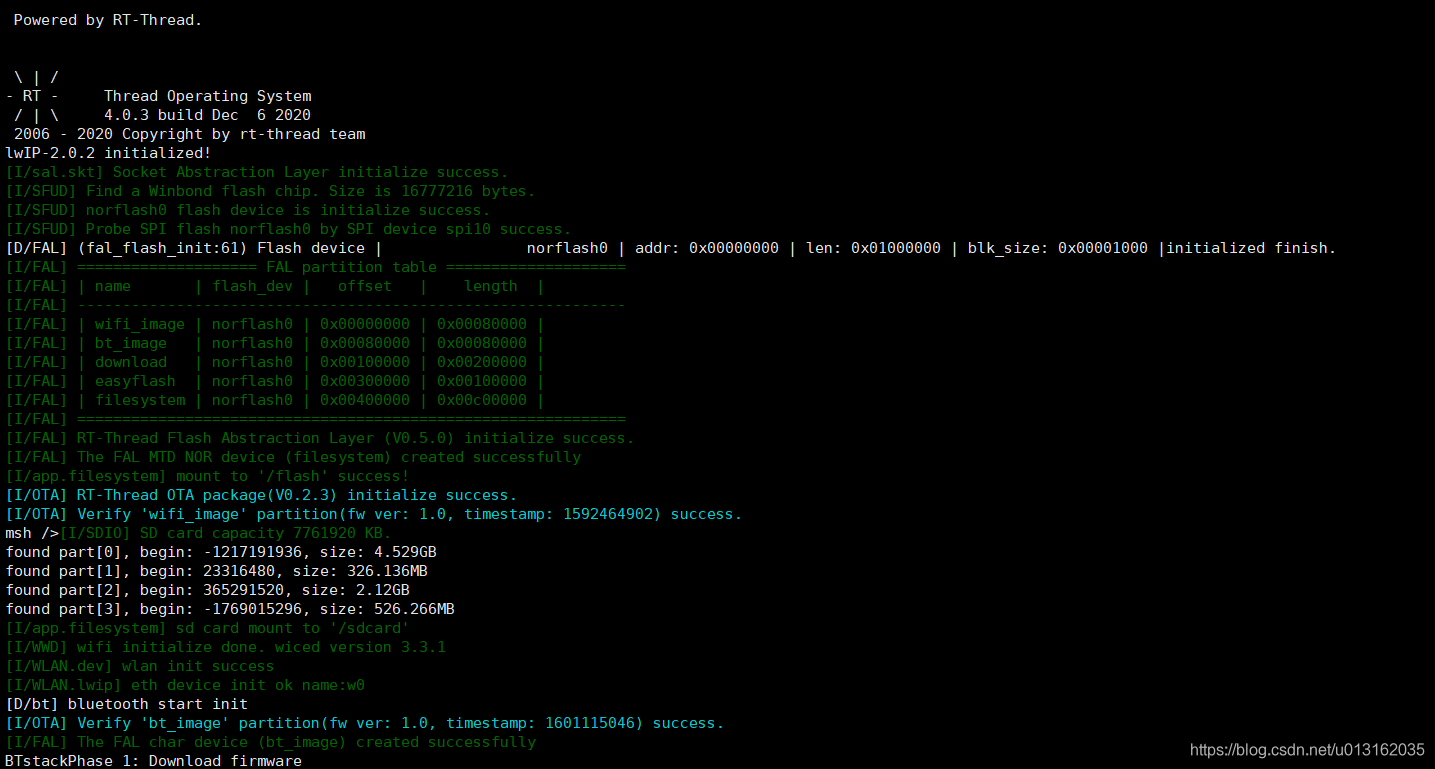Select the 'Thread Operating System' banner text

pos(207,96)
